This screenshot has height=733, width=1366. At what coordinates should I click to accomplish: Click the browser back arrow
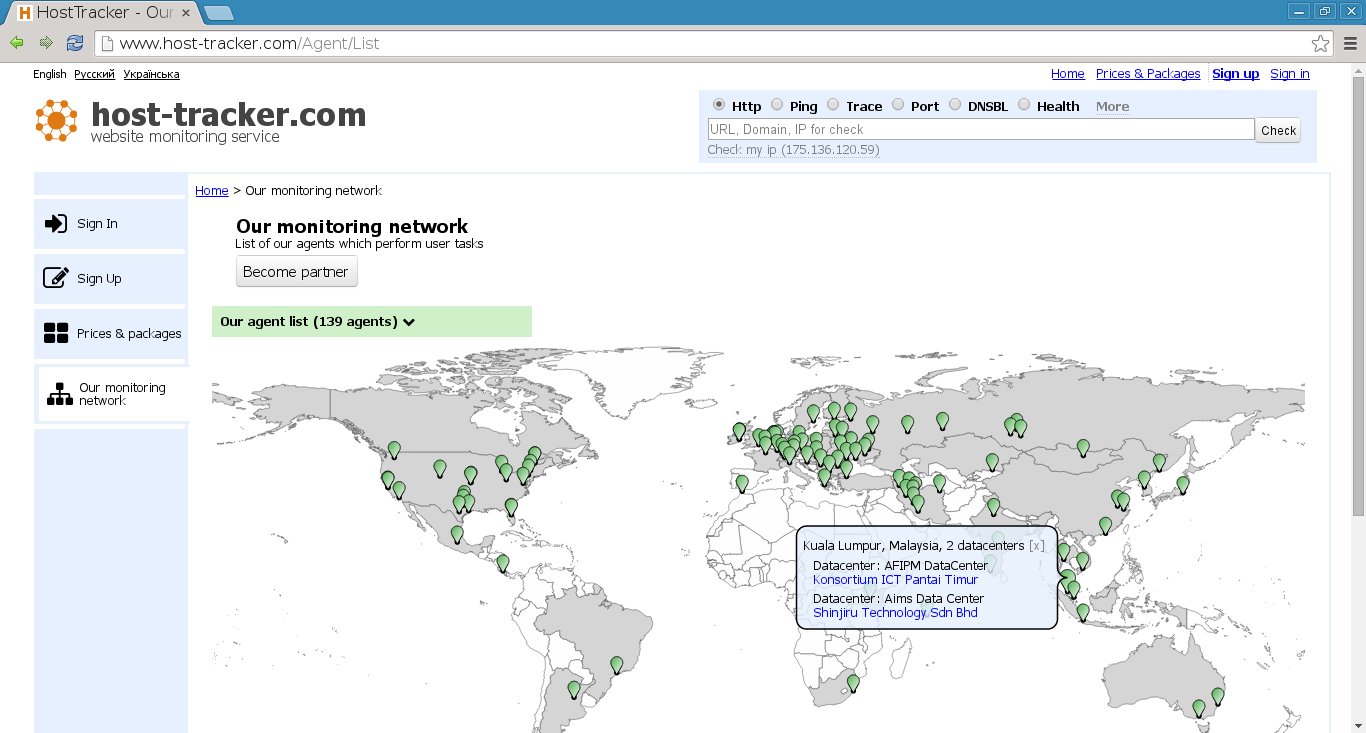coord(16,43)
